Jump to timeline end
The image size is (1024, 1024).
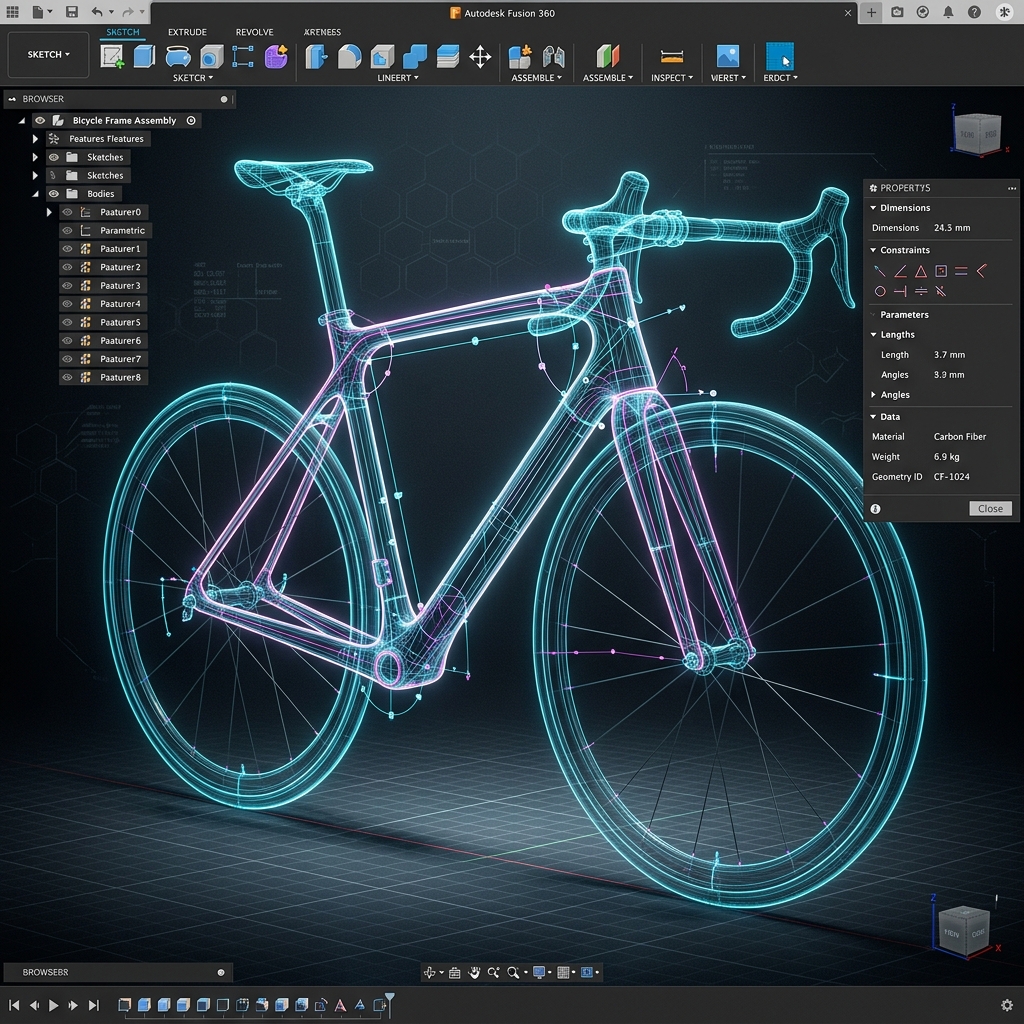[x=93, y=1005]
